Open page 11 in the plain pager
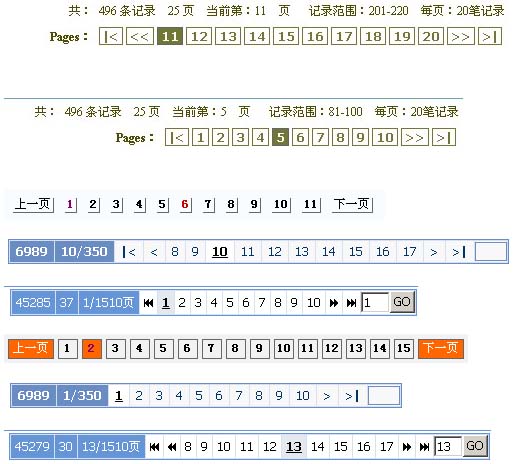 click(x=311, y=204)
